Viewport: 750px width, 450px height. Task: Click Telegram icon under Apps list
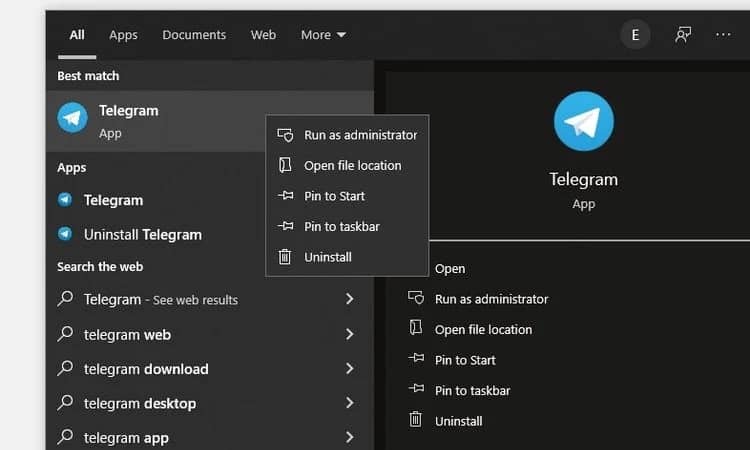pyautogui.click(x=65, y=199)
